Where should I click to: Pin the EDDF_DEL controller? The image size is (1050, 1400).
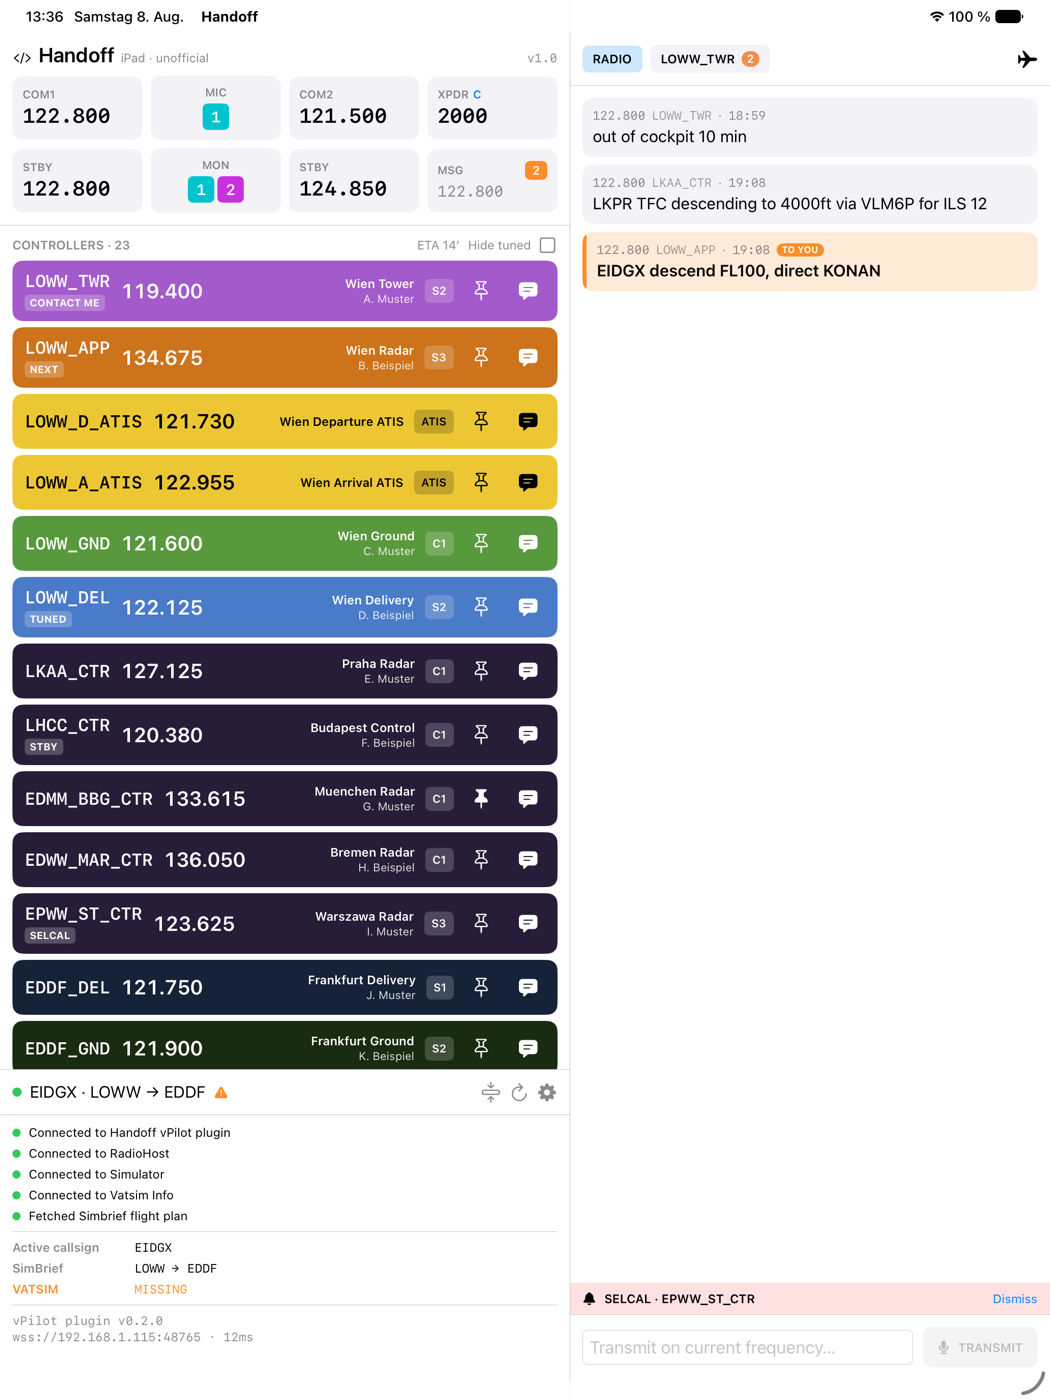coord(481,988)
